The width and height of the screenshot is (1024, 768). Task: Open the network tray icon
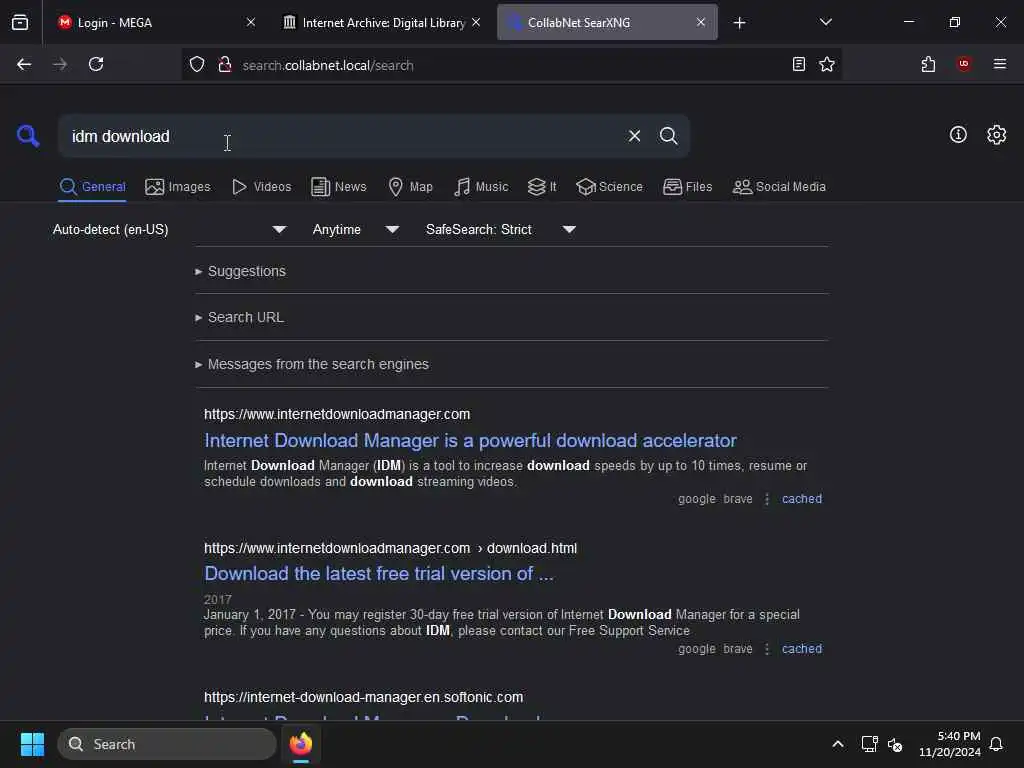pos(869,744)
